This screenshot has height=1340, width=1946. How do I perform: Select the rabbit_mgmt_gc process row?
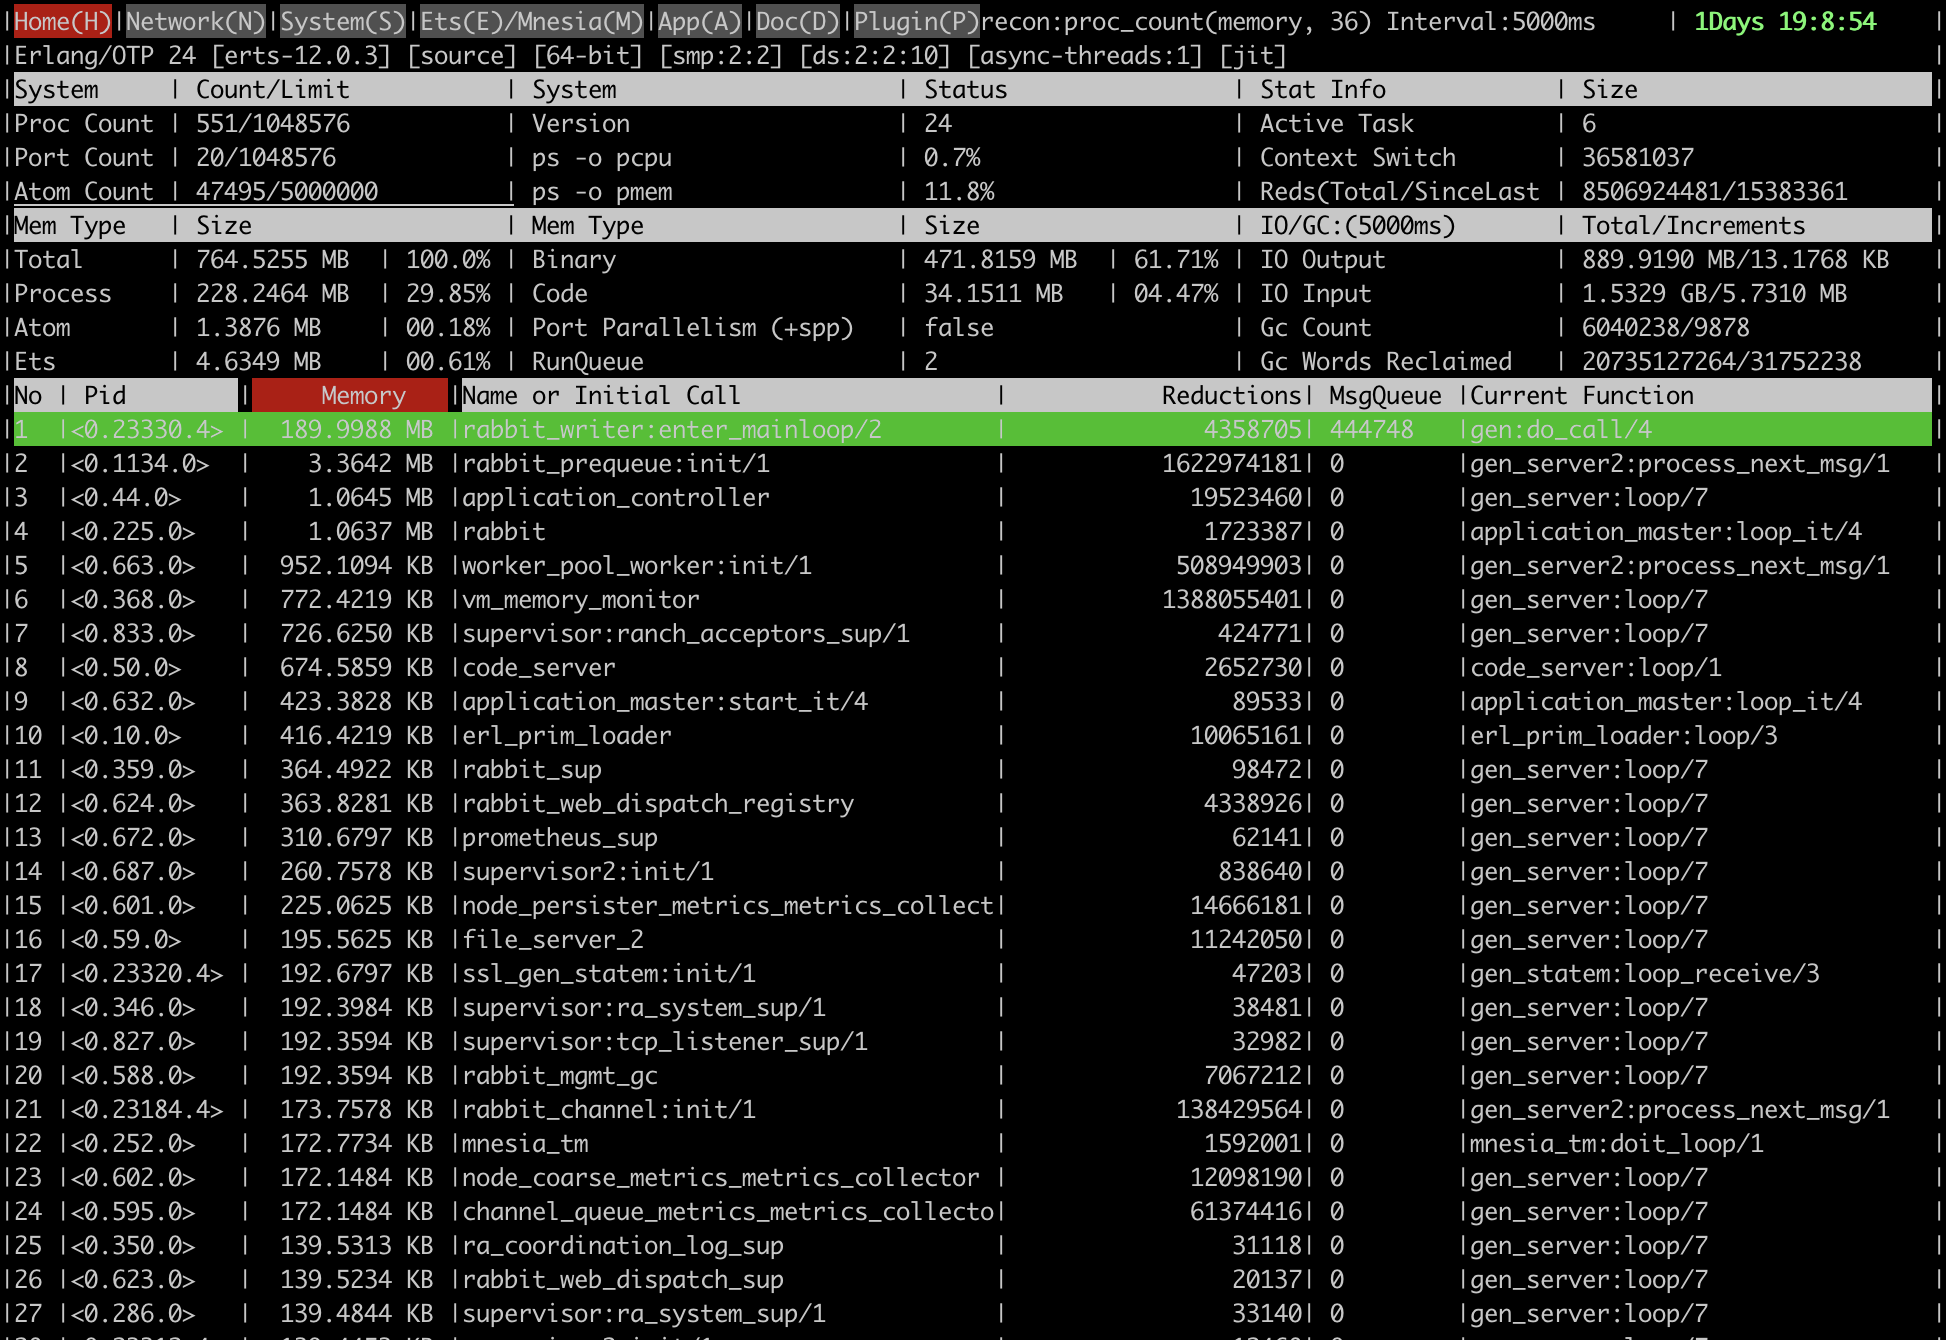[x=972, y=1075]
